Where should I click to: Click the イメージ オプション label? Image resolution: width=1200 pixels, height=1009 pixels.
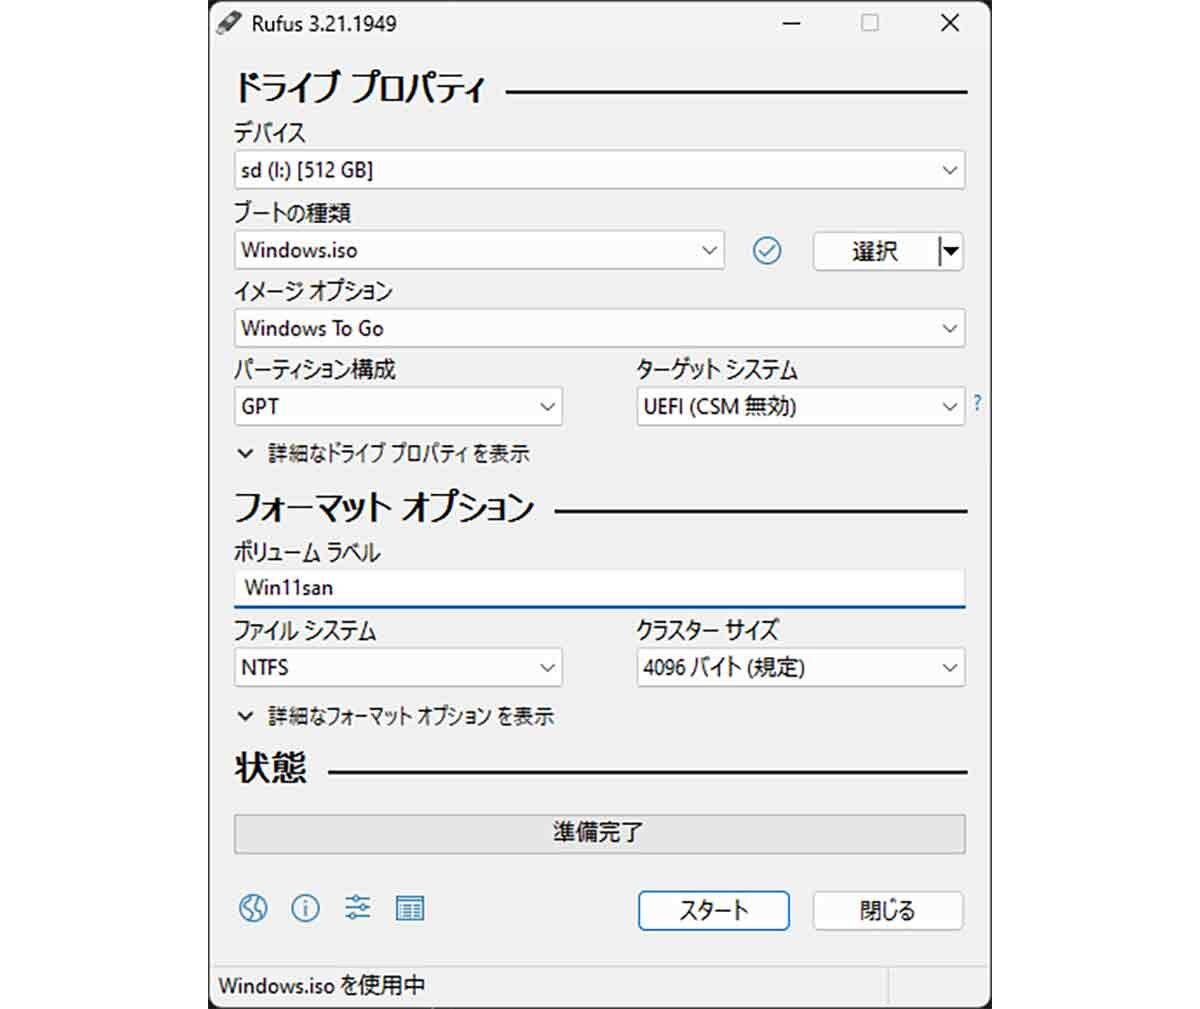(313, 291)
